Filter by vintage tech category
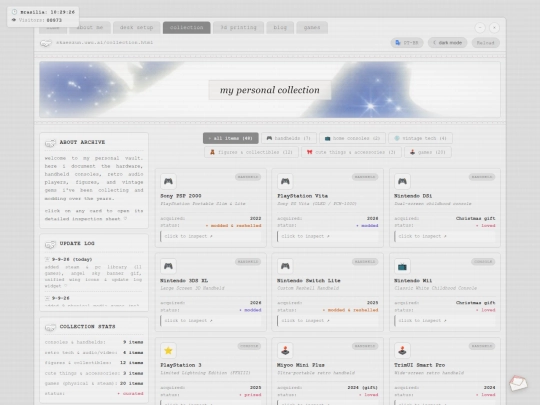 (x=420, y=138)
